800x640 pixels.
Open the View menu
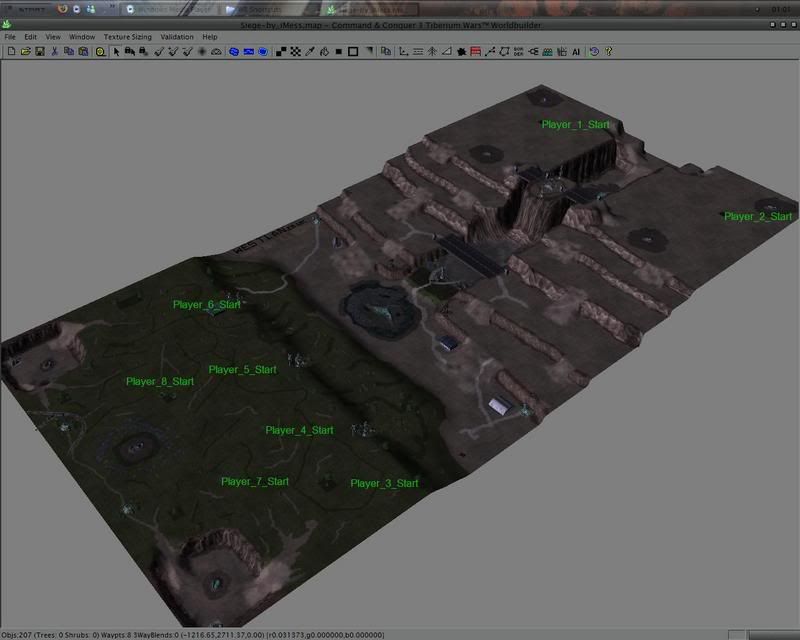53,37
